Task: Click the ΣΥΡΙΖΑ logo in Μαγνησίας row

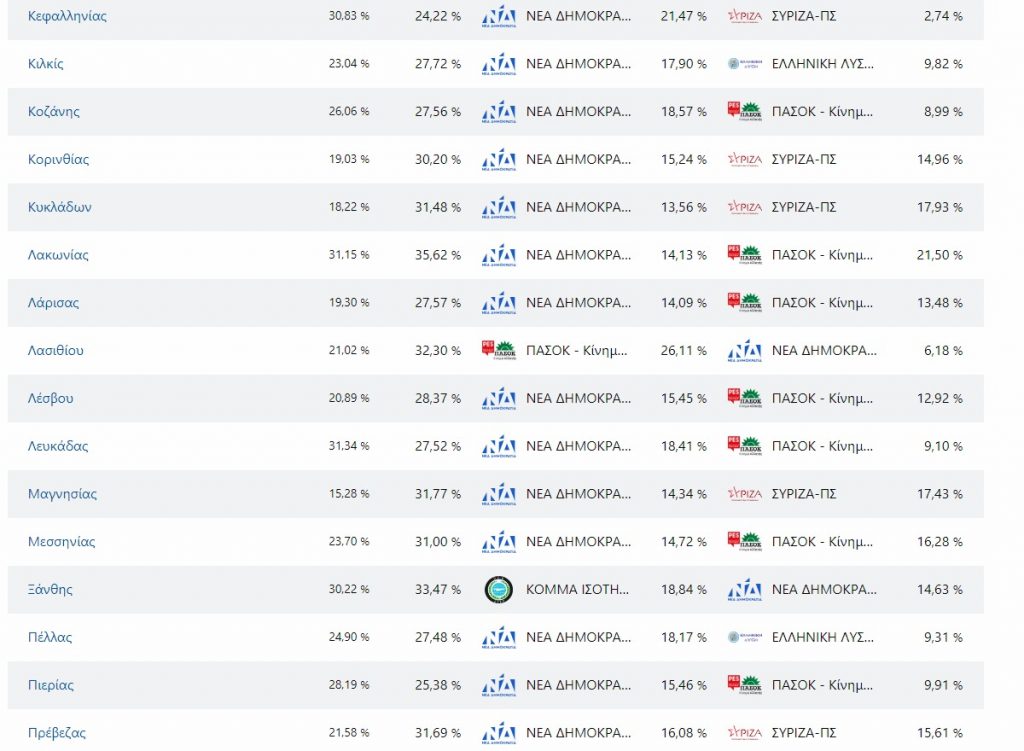Action: (x=744, y=494)
